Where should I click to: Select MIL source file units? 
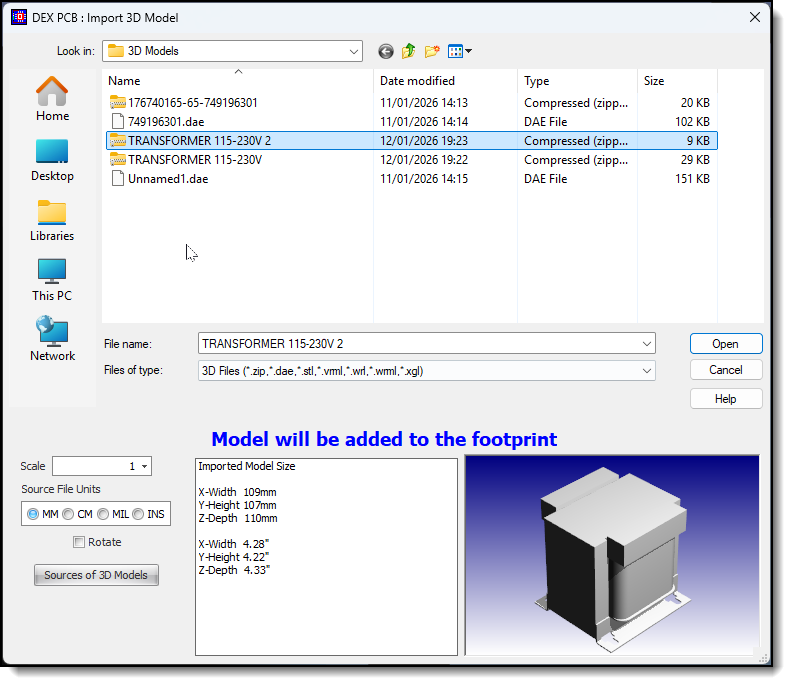pos(103,514)
